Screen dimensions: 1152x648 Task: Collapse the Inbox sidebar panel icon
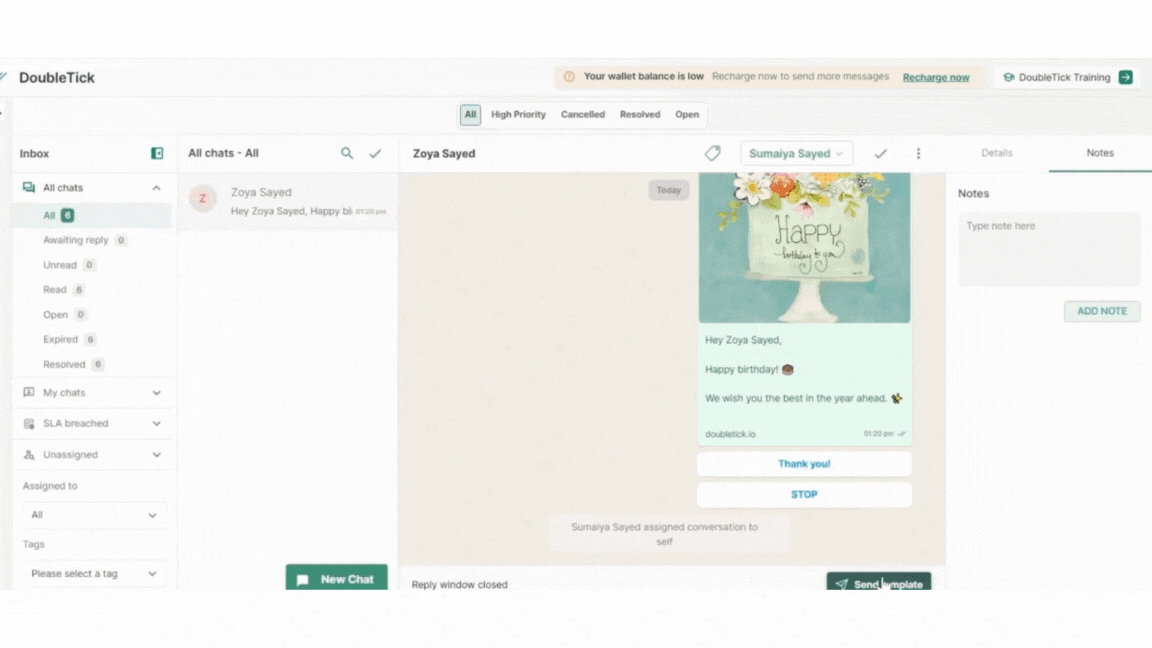[157, 154]
